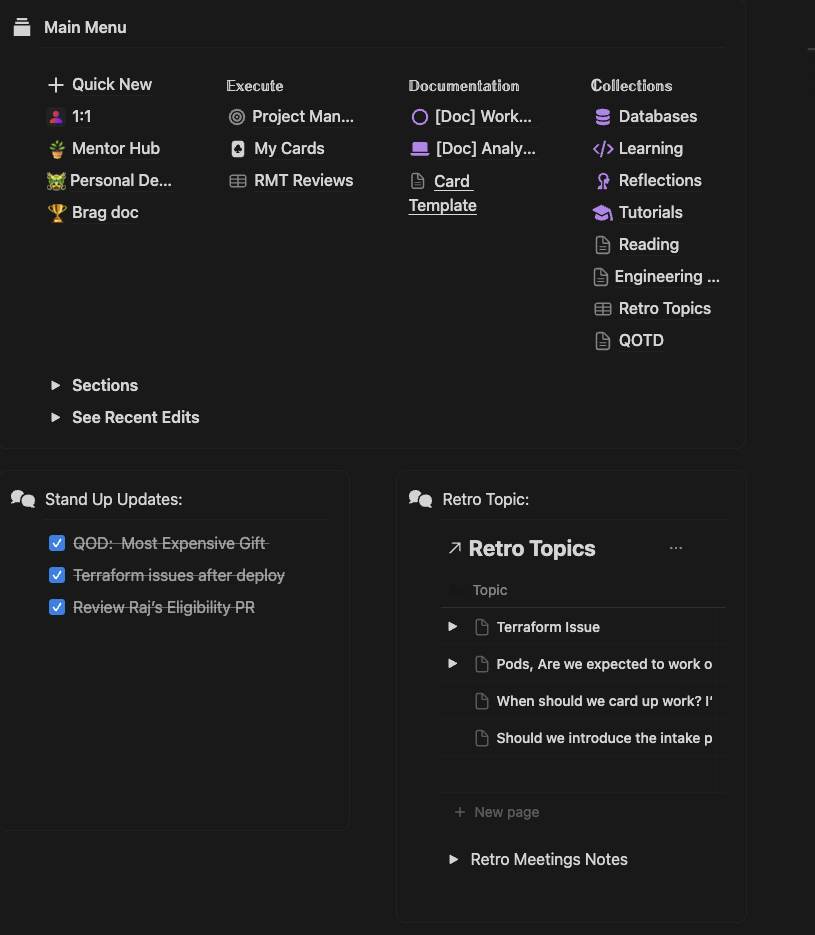Uncheck the QOD Most Expensive Gift checkbox
Screen dimensions: 815x935
coord(57,543)
